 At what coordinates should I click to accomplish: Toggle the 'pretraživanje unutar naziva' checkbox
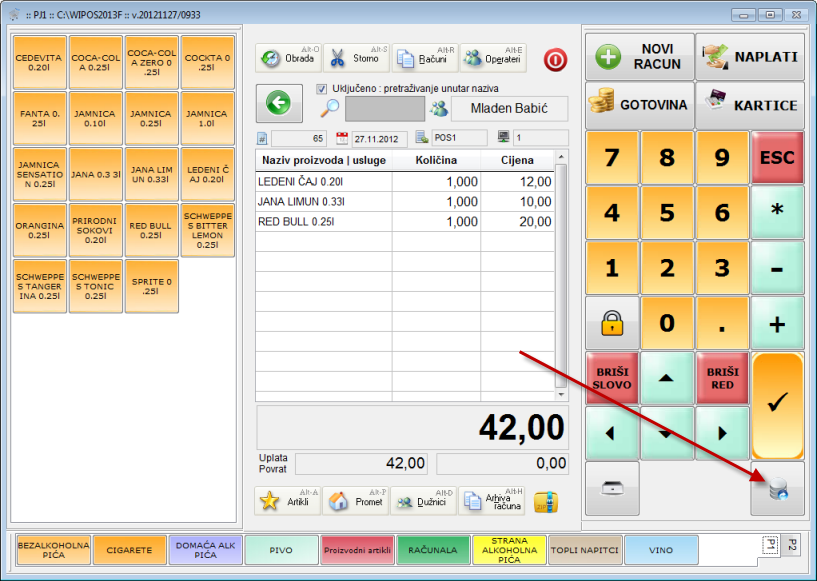pyautogui.click(x=322, y=89)
